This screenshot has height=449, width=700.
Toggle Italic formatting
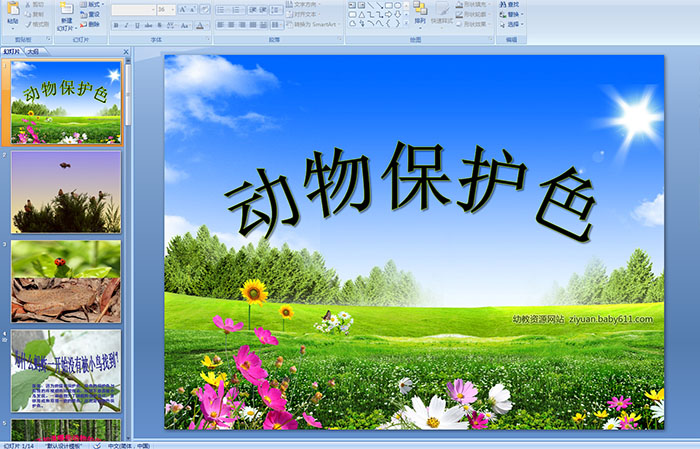126,25
